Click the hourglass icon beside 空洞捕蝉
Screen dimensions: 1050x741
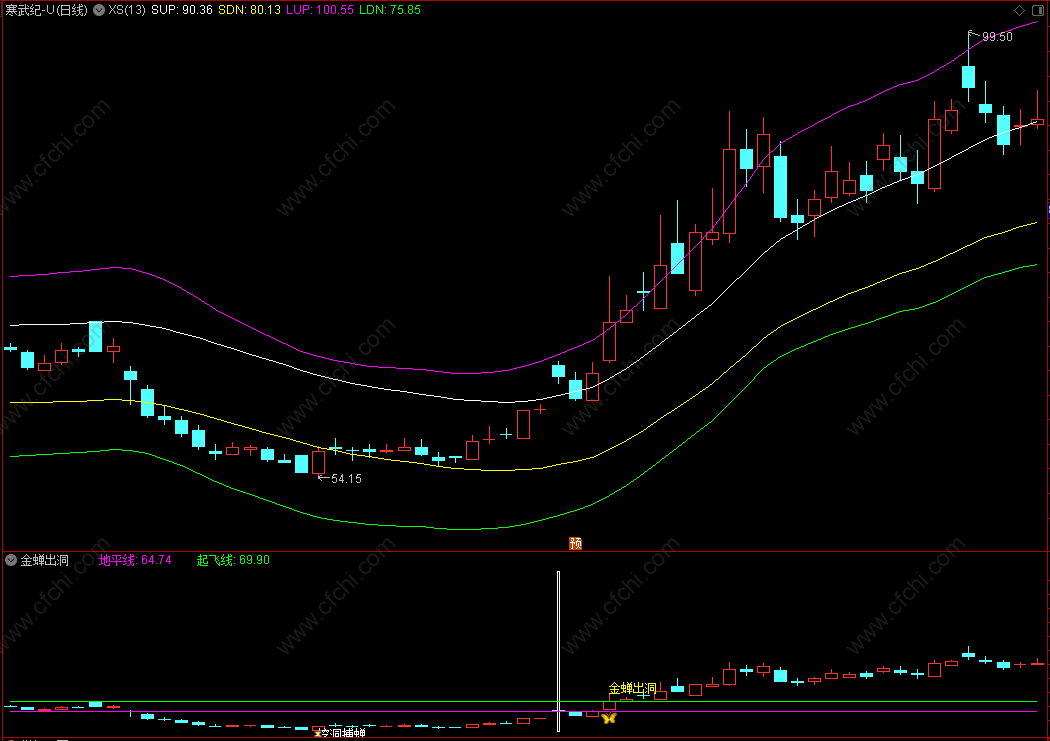pyautogui.click(x=317, y=733)
